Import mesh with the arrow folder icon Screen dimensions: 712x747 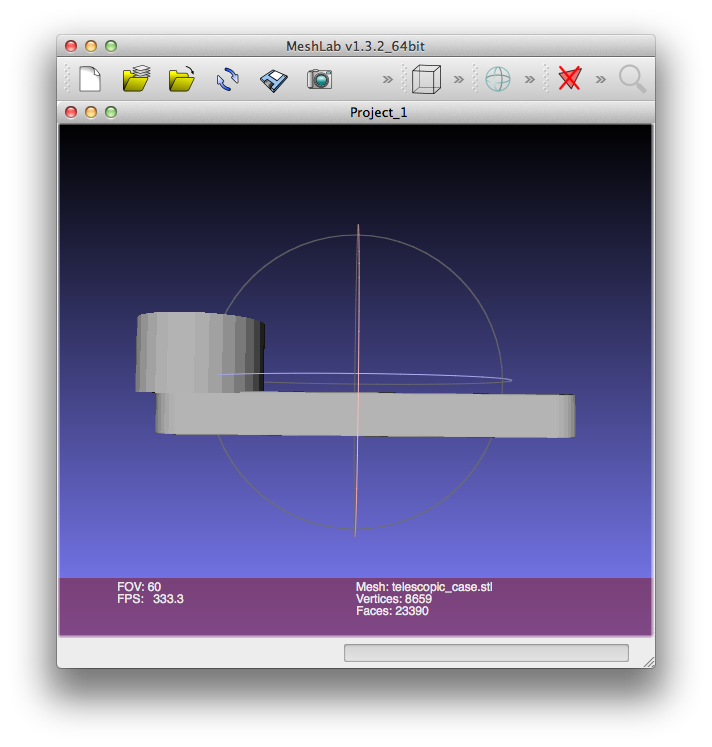(181, 79)
